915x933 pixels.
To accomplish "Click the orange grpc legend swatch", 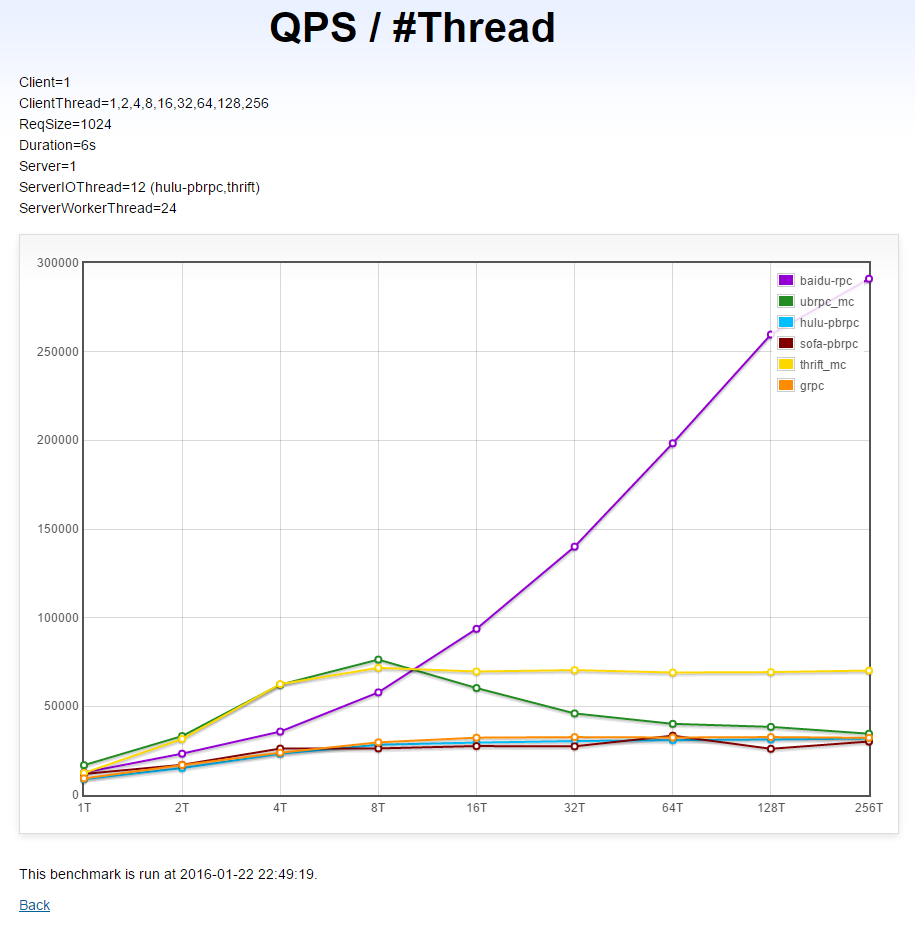I will tap(785, 386).
